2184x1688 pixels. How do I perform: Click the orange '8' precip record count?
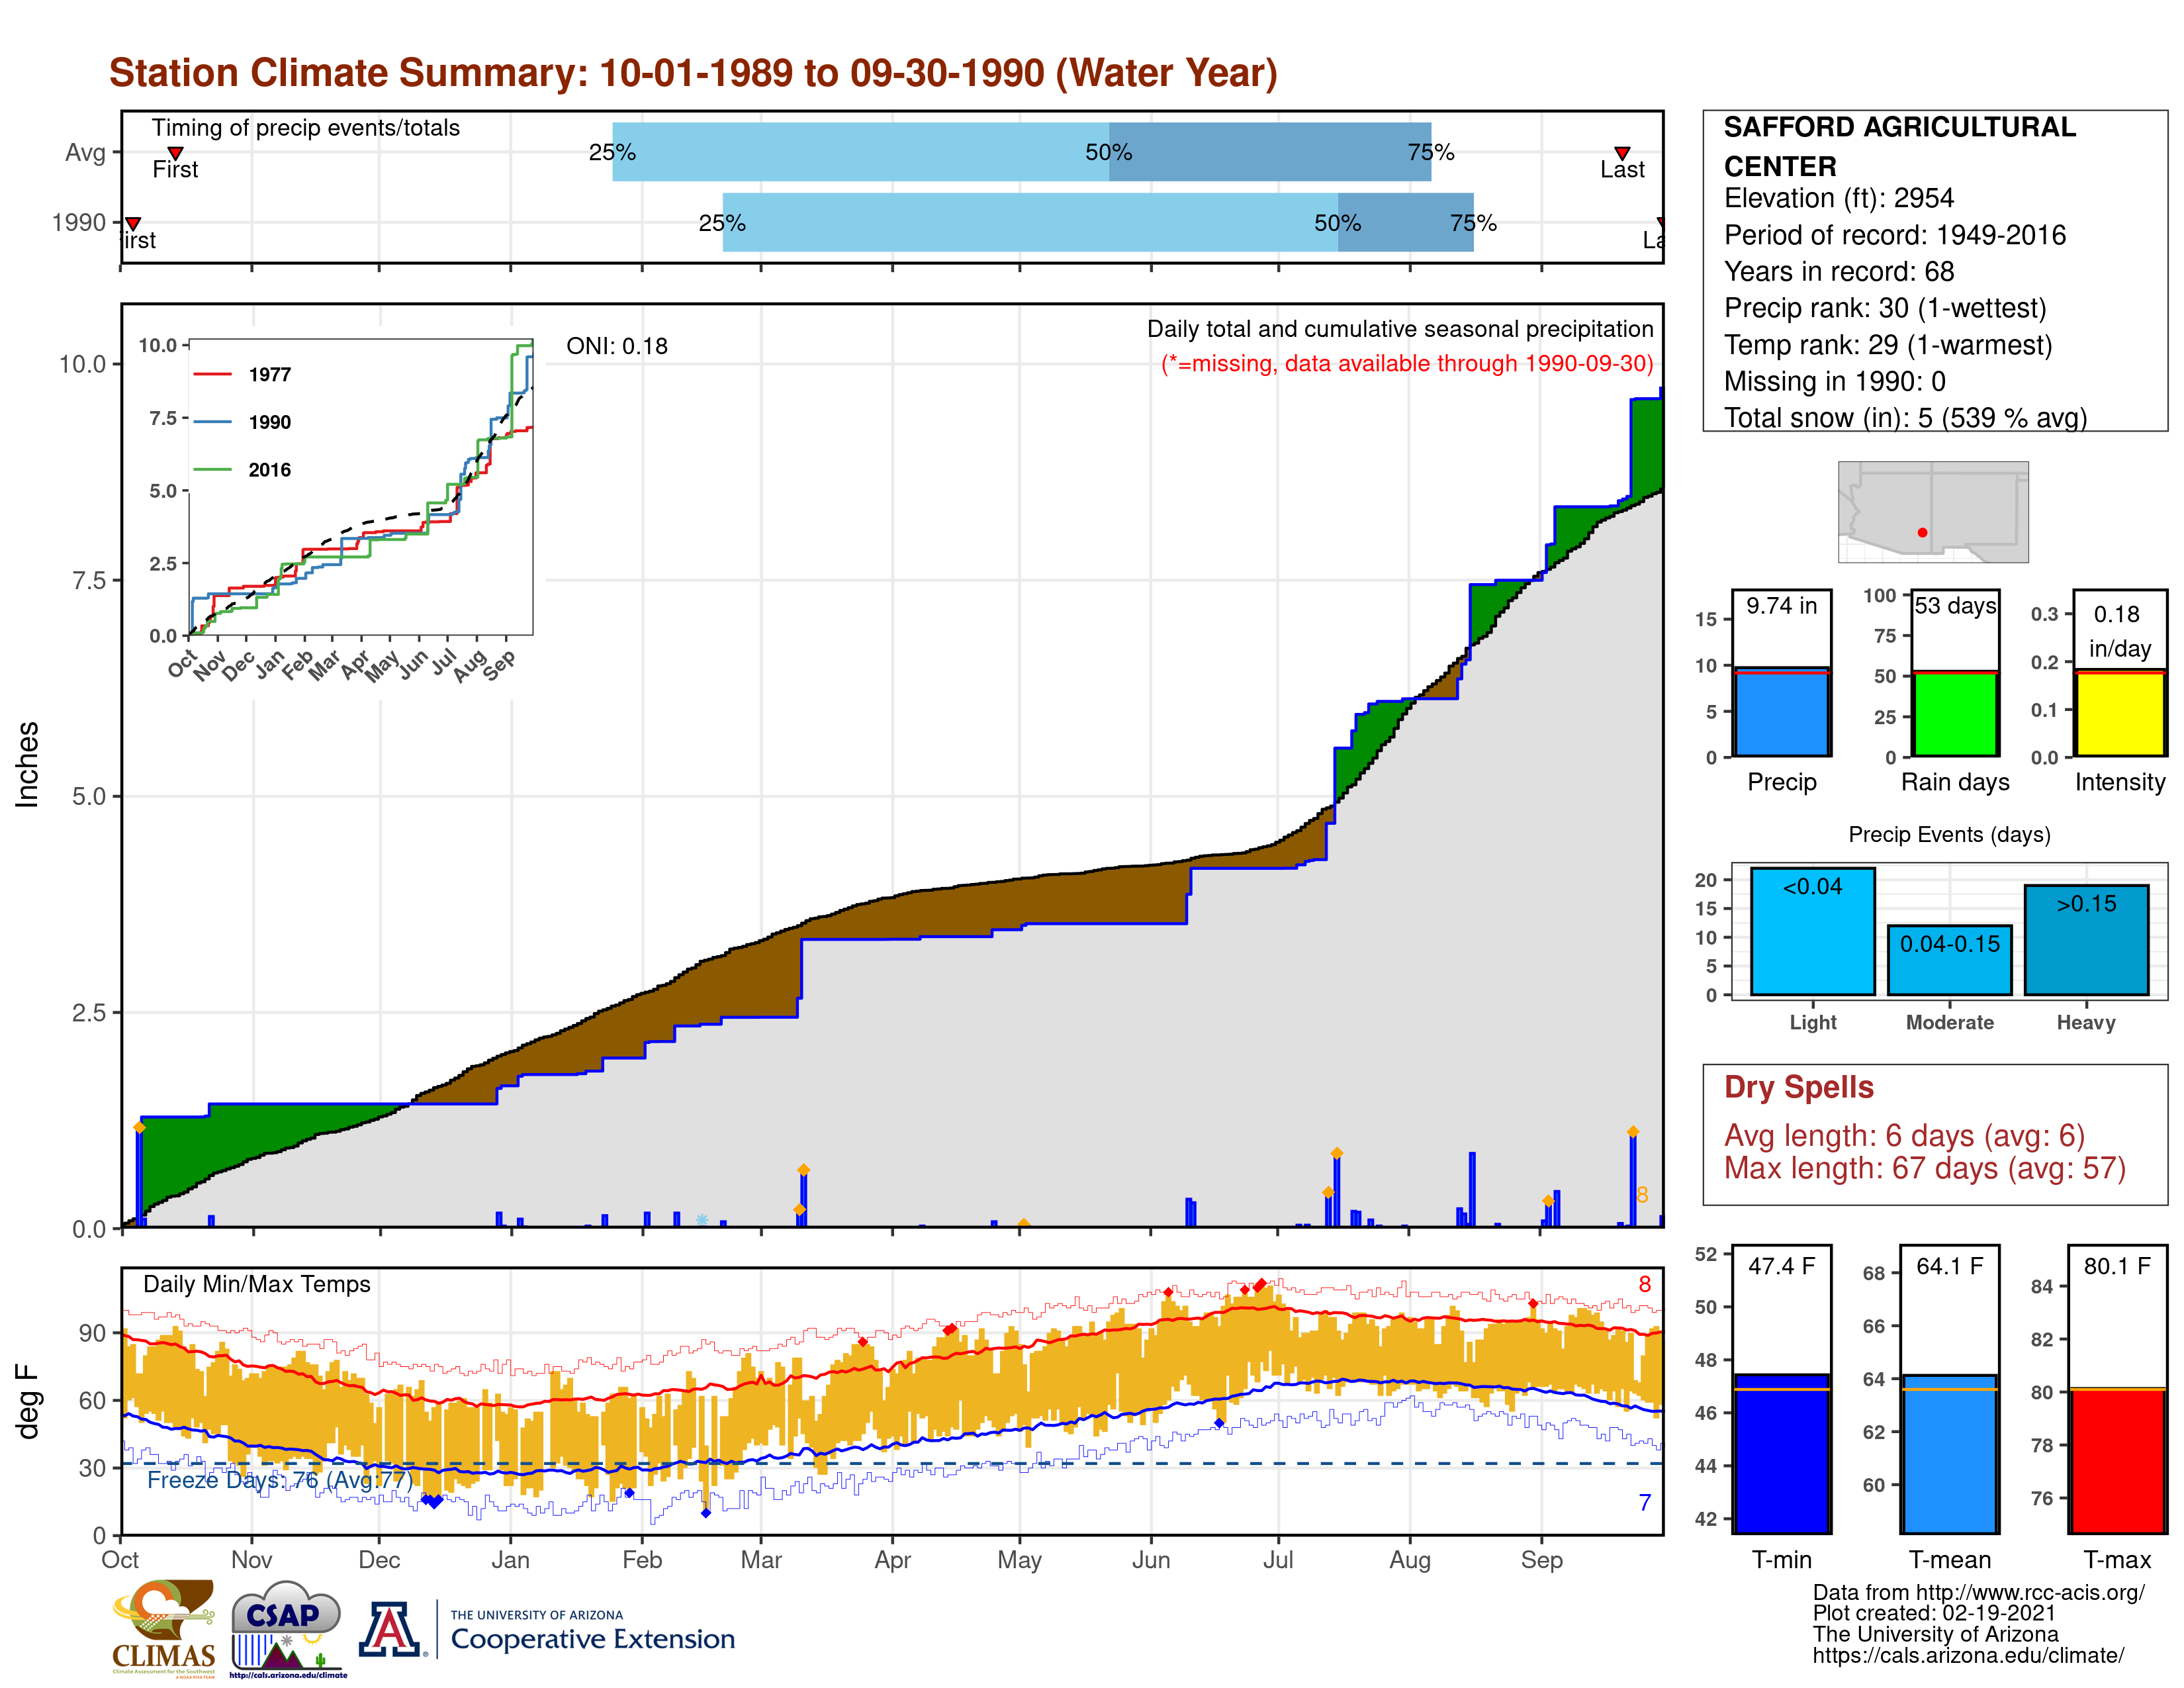[x=1642, y=1195]
